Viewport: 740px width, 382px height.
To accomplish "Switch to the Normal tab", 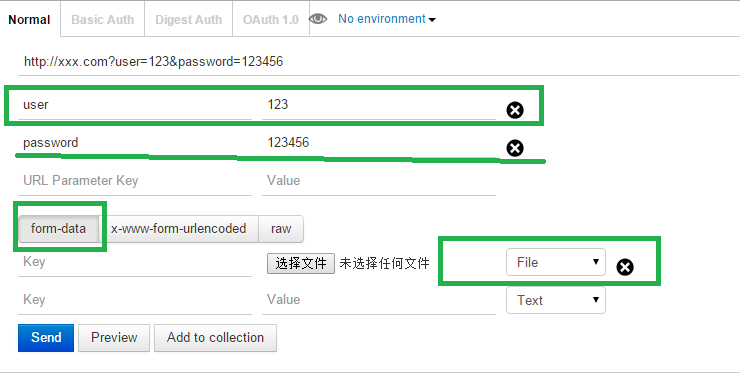I will coord(29,19).
